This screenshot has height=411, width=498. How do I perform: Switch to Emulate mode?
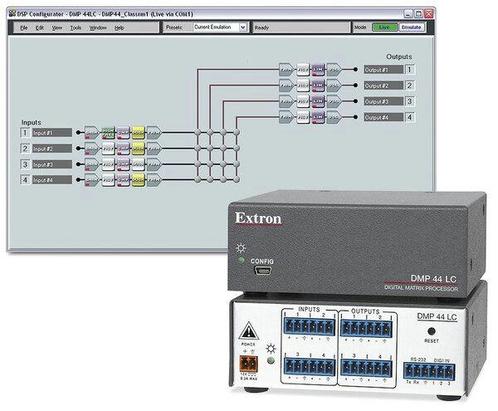412,27
